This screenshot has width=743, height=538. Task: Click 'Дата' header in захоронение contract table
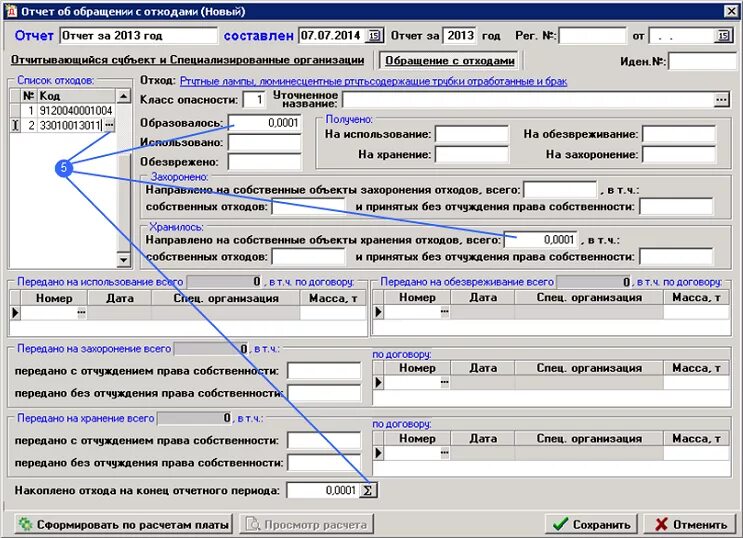[x=483, y=368]
